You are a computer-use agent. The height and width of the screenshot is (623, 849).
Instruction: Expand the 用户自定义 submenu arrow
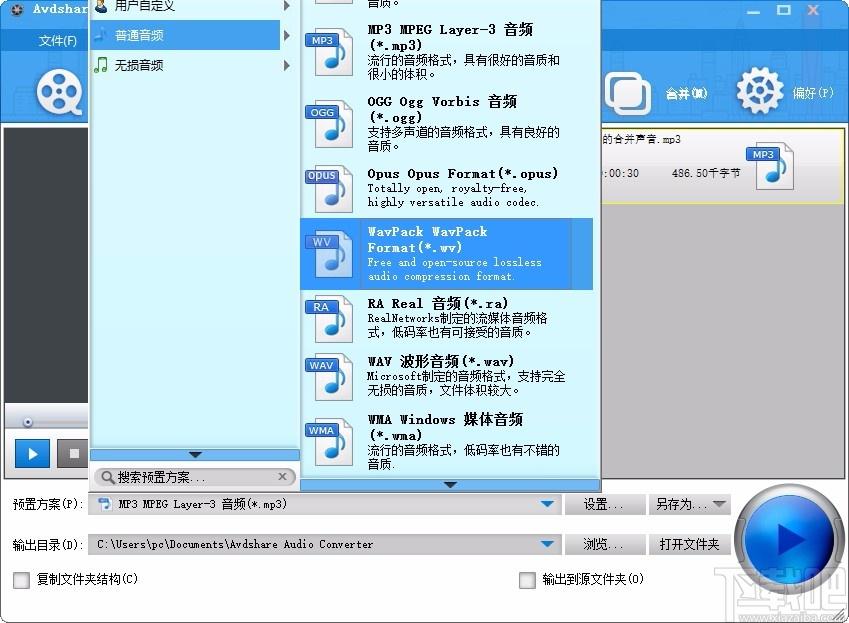tap(287, 6)
